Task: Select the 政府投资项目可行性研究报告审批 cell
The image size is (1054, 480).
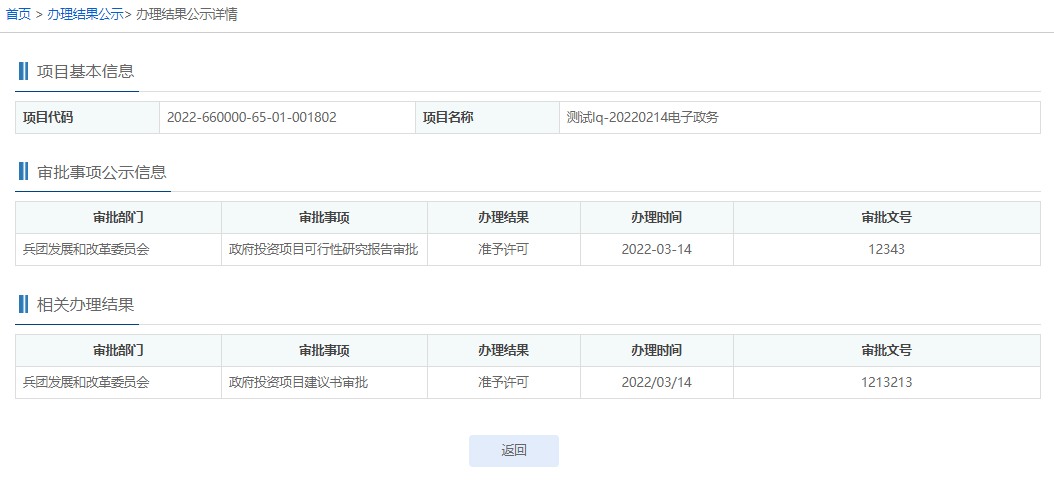Action: tap(323, 249)
